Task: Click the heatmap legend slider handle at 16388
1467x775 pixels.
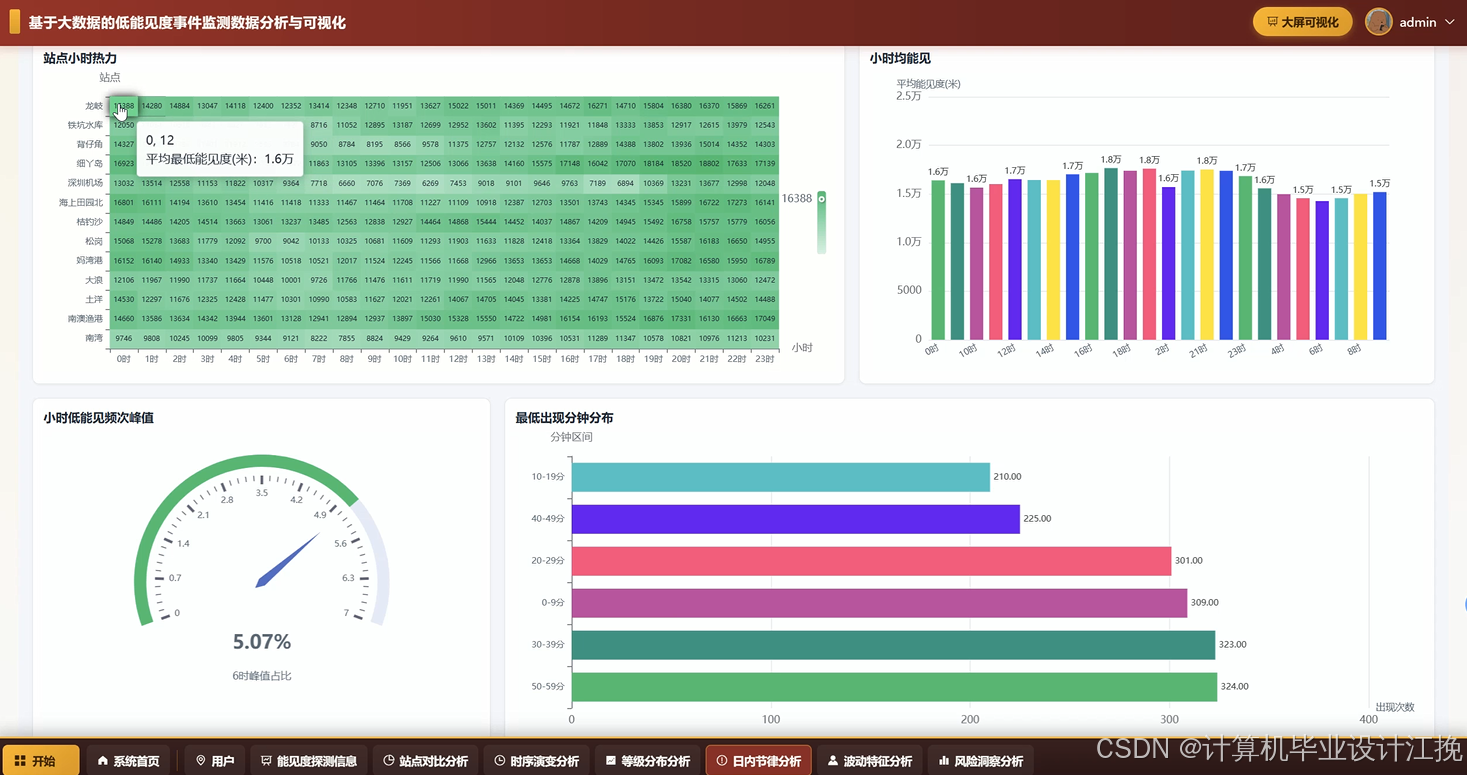Action: pos(822,199)
